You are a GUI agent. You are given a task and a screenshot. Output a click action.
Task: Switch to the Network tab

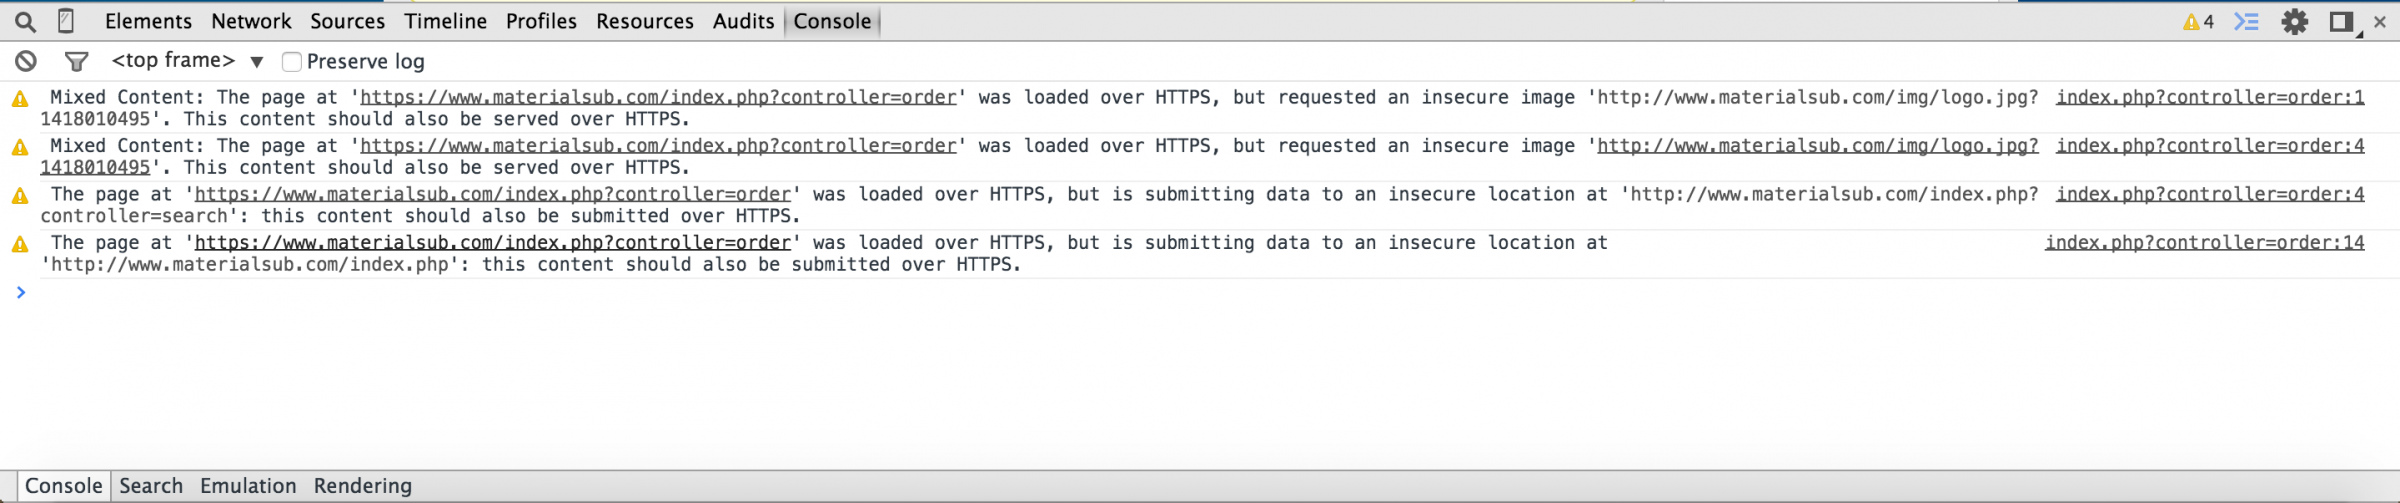[251, 21]
